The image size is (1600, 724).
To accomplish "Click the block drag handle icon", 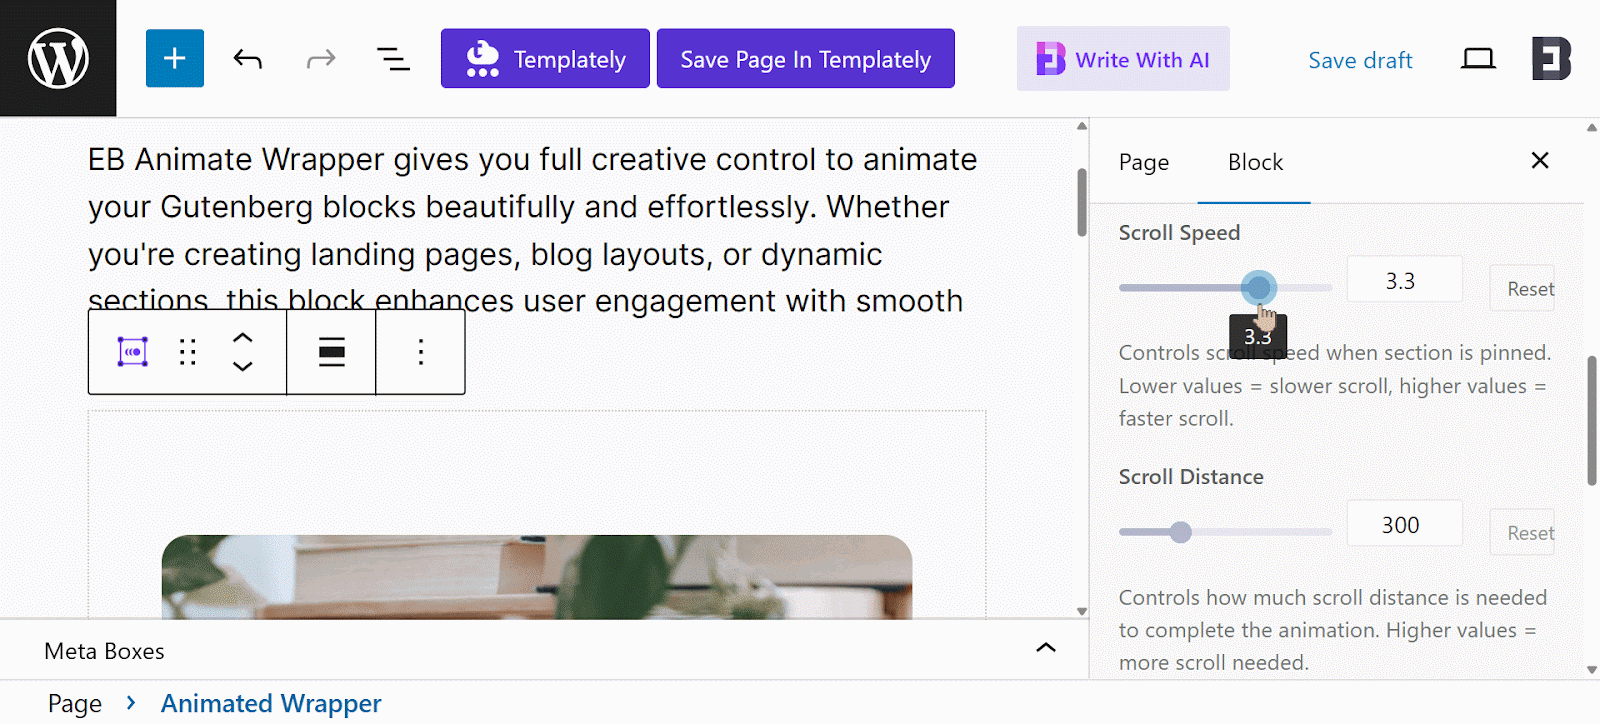I will pyautogui.click(x=187, y=352).
